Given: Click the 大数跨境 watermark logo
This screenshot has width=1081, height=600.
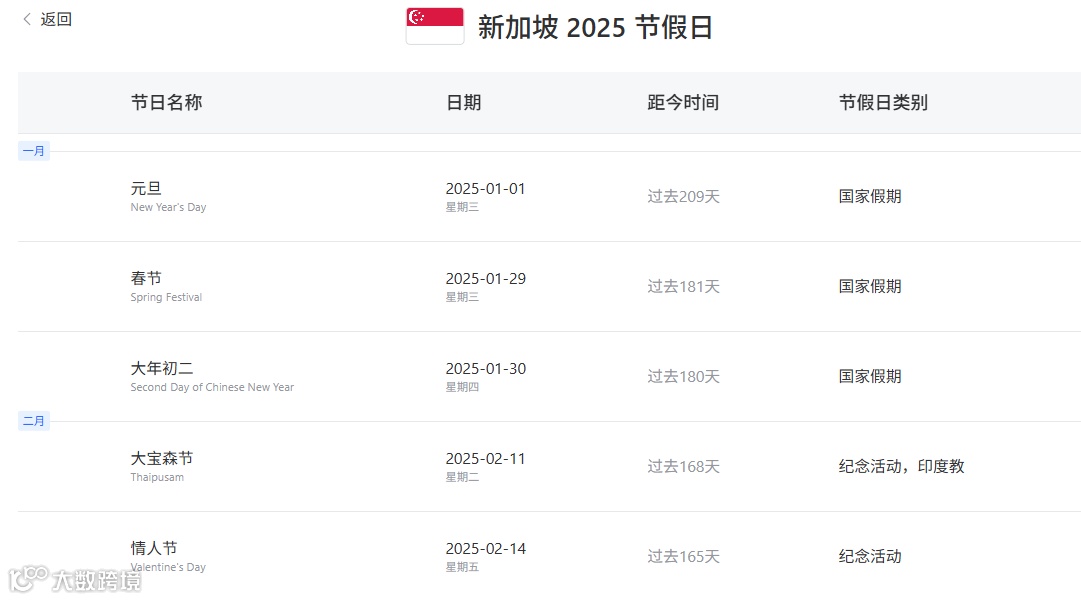Looking at the screenshot, I should (75, 579).
